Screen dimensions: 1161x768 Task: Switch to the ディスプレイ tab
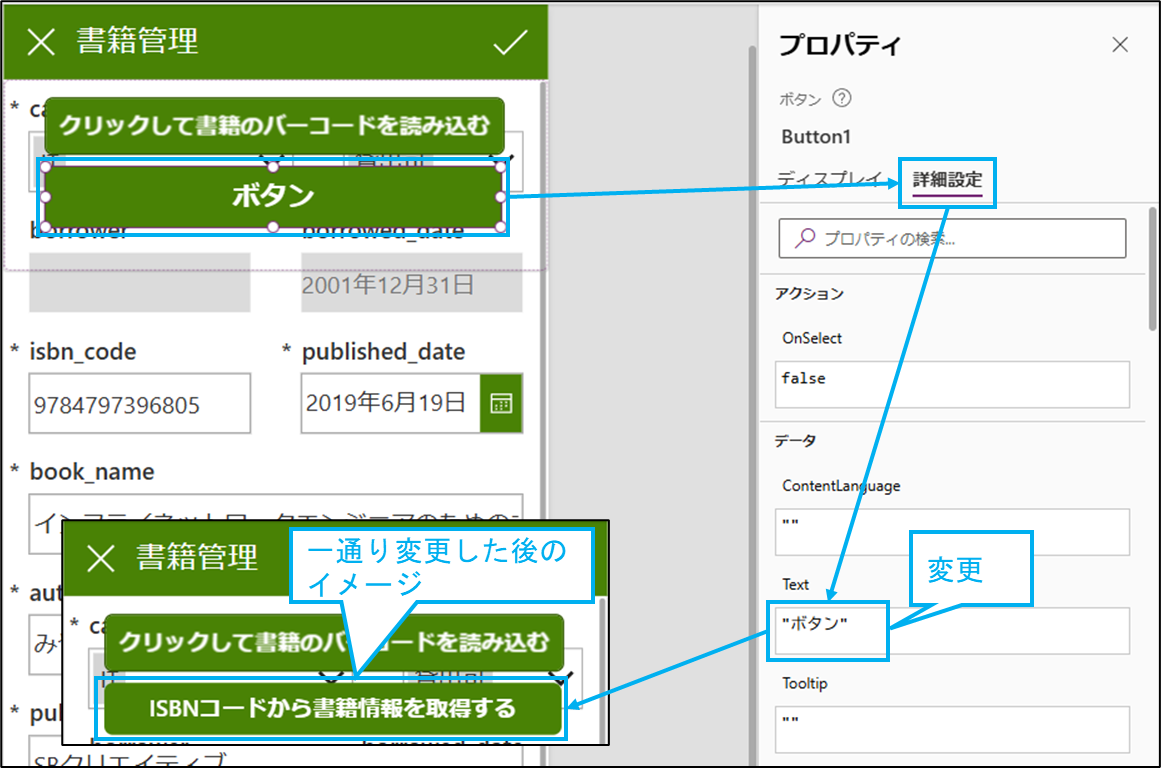pos(829,178)
